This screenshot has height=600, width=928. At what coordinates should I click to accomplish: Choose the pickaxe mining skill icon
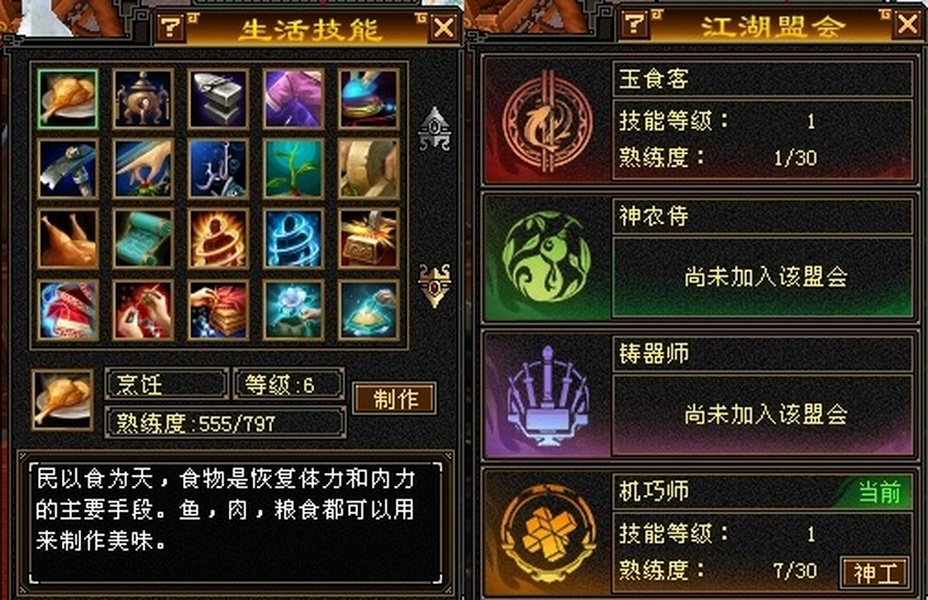[x=67, y=169]
